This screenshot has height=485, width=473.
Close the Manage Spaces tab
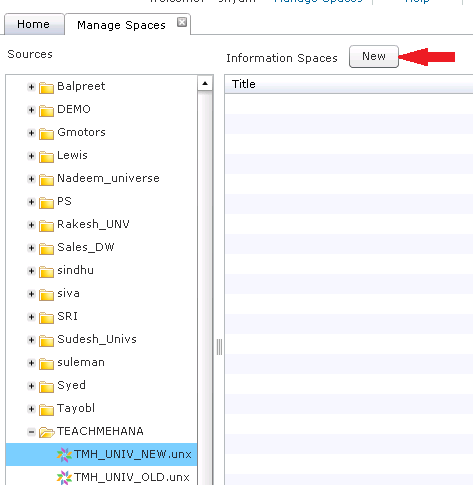pos(182,22)
